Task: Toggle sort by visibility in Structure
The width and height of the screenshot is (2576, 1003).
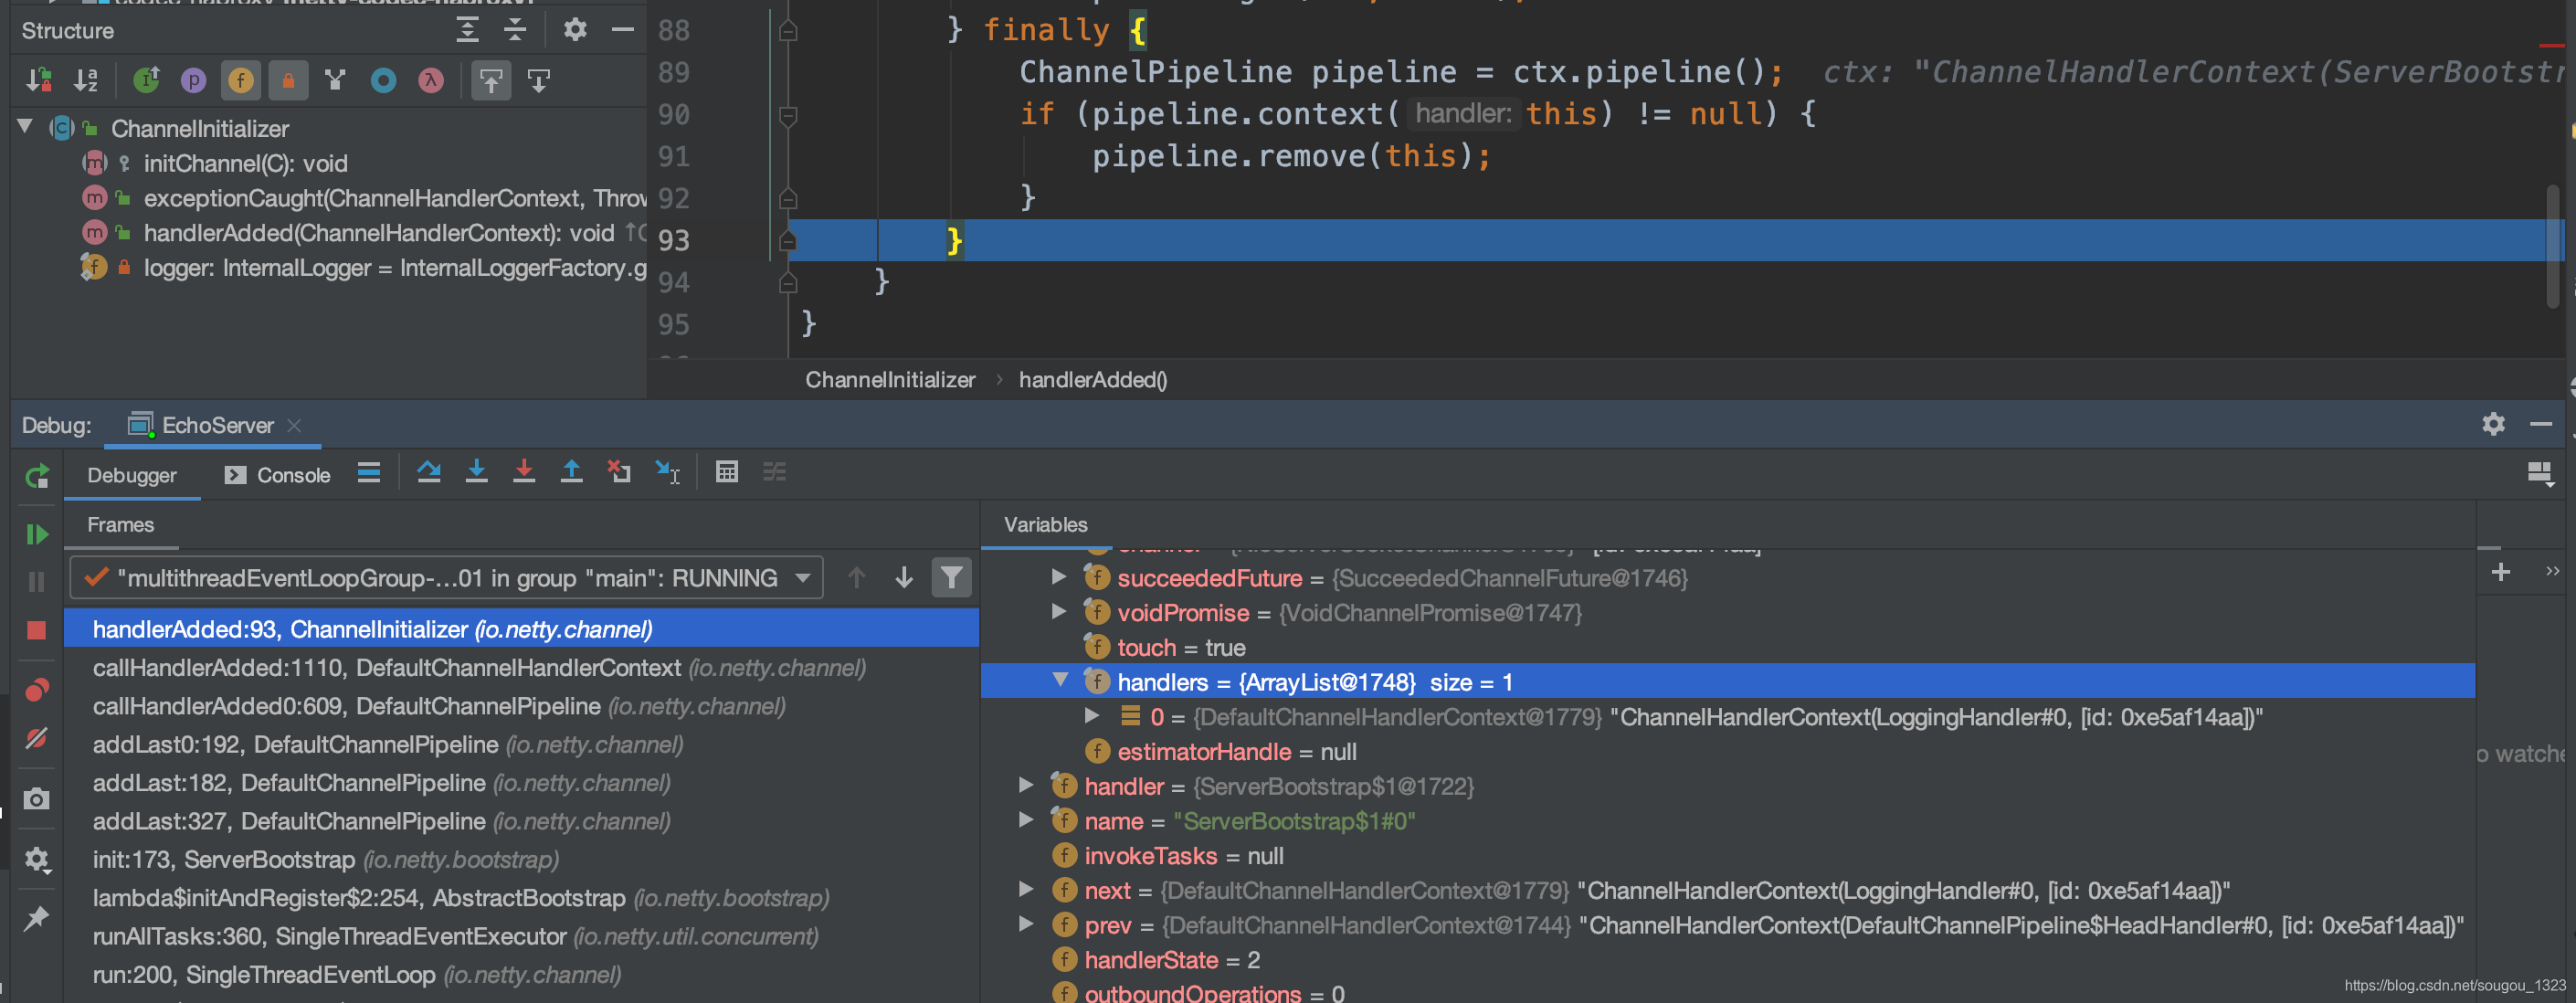Action: click(x=39, y=80)
